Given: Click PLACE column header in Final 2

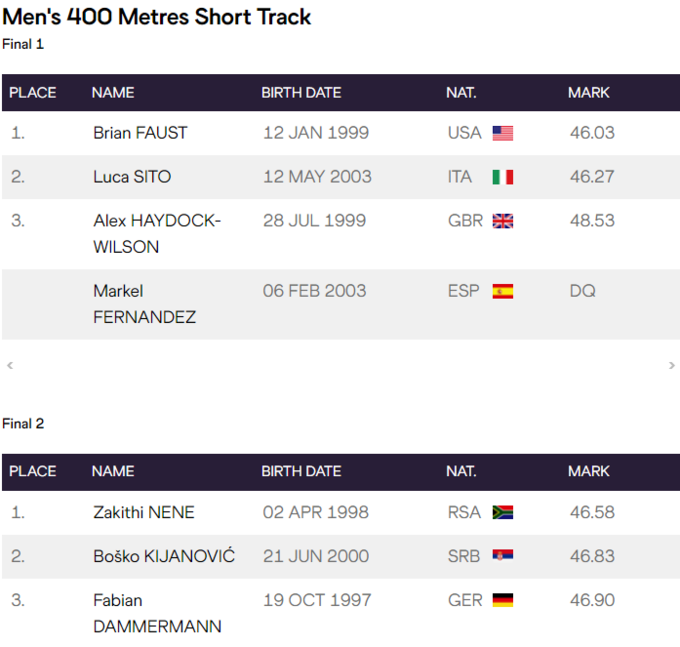Looking at the screenshot, I should click(x=33, y=471).
